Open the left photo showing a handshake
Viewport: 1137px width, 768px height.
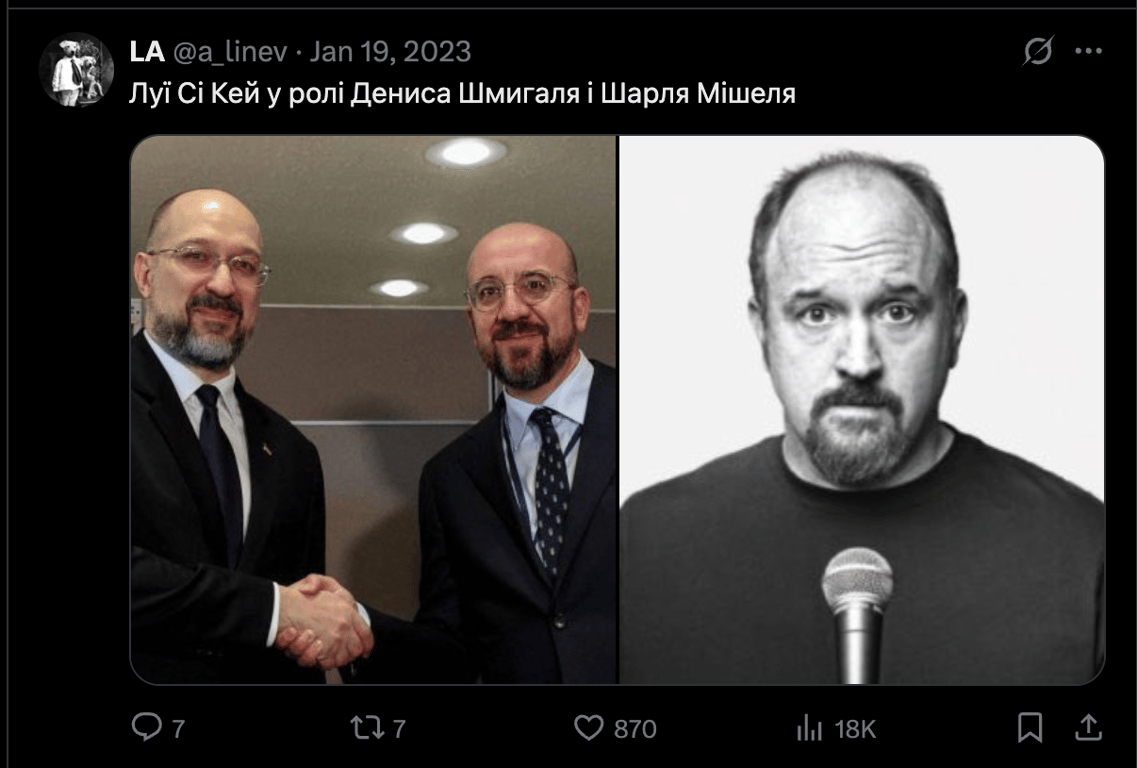[373, 410]
